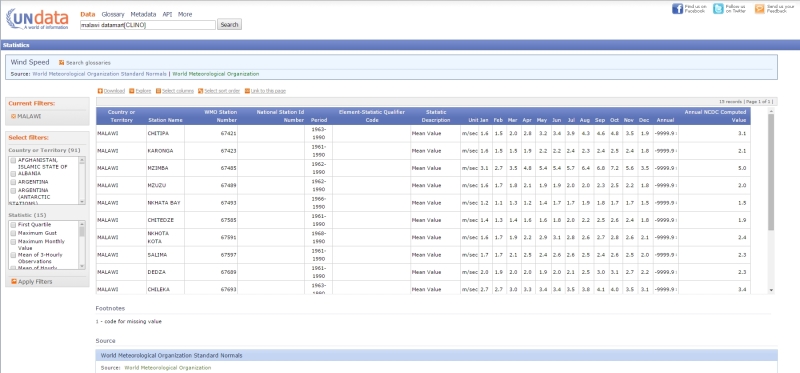Click the NKHATA BAY station cell

point(165,203)
